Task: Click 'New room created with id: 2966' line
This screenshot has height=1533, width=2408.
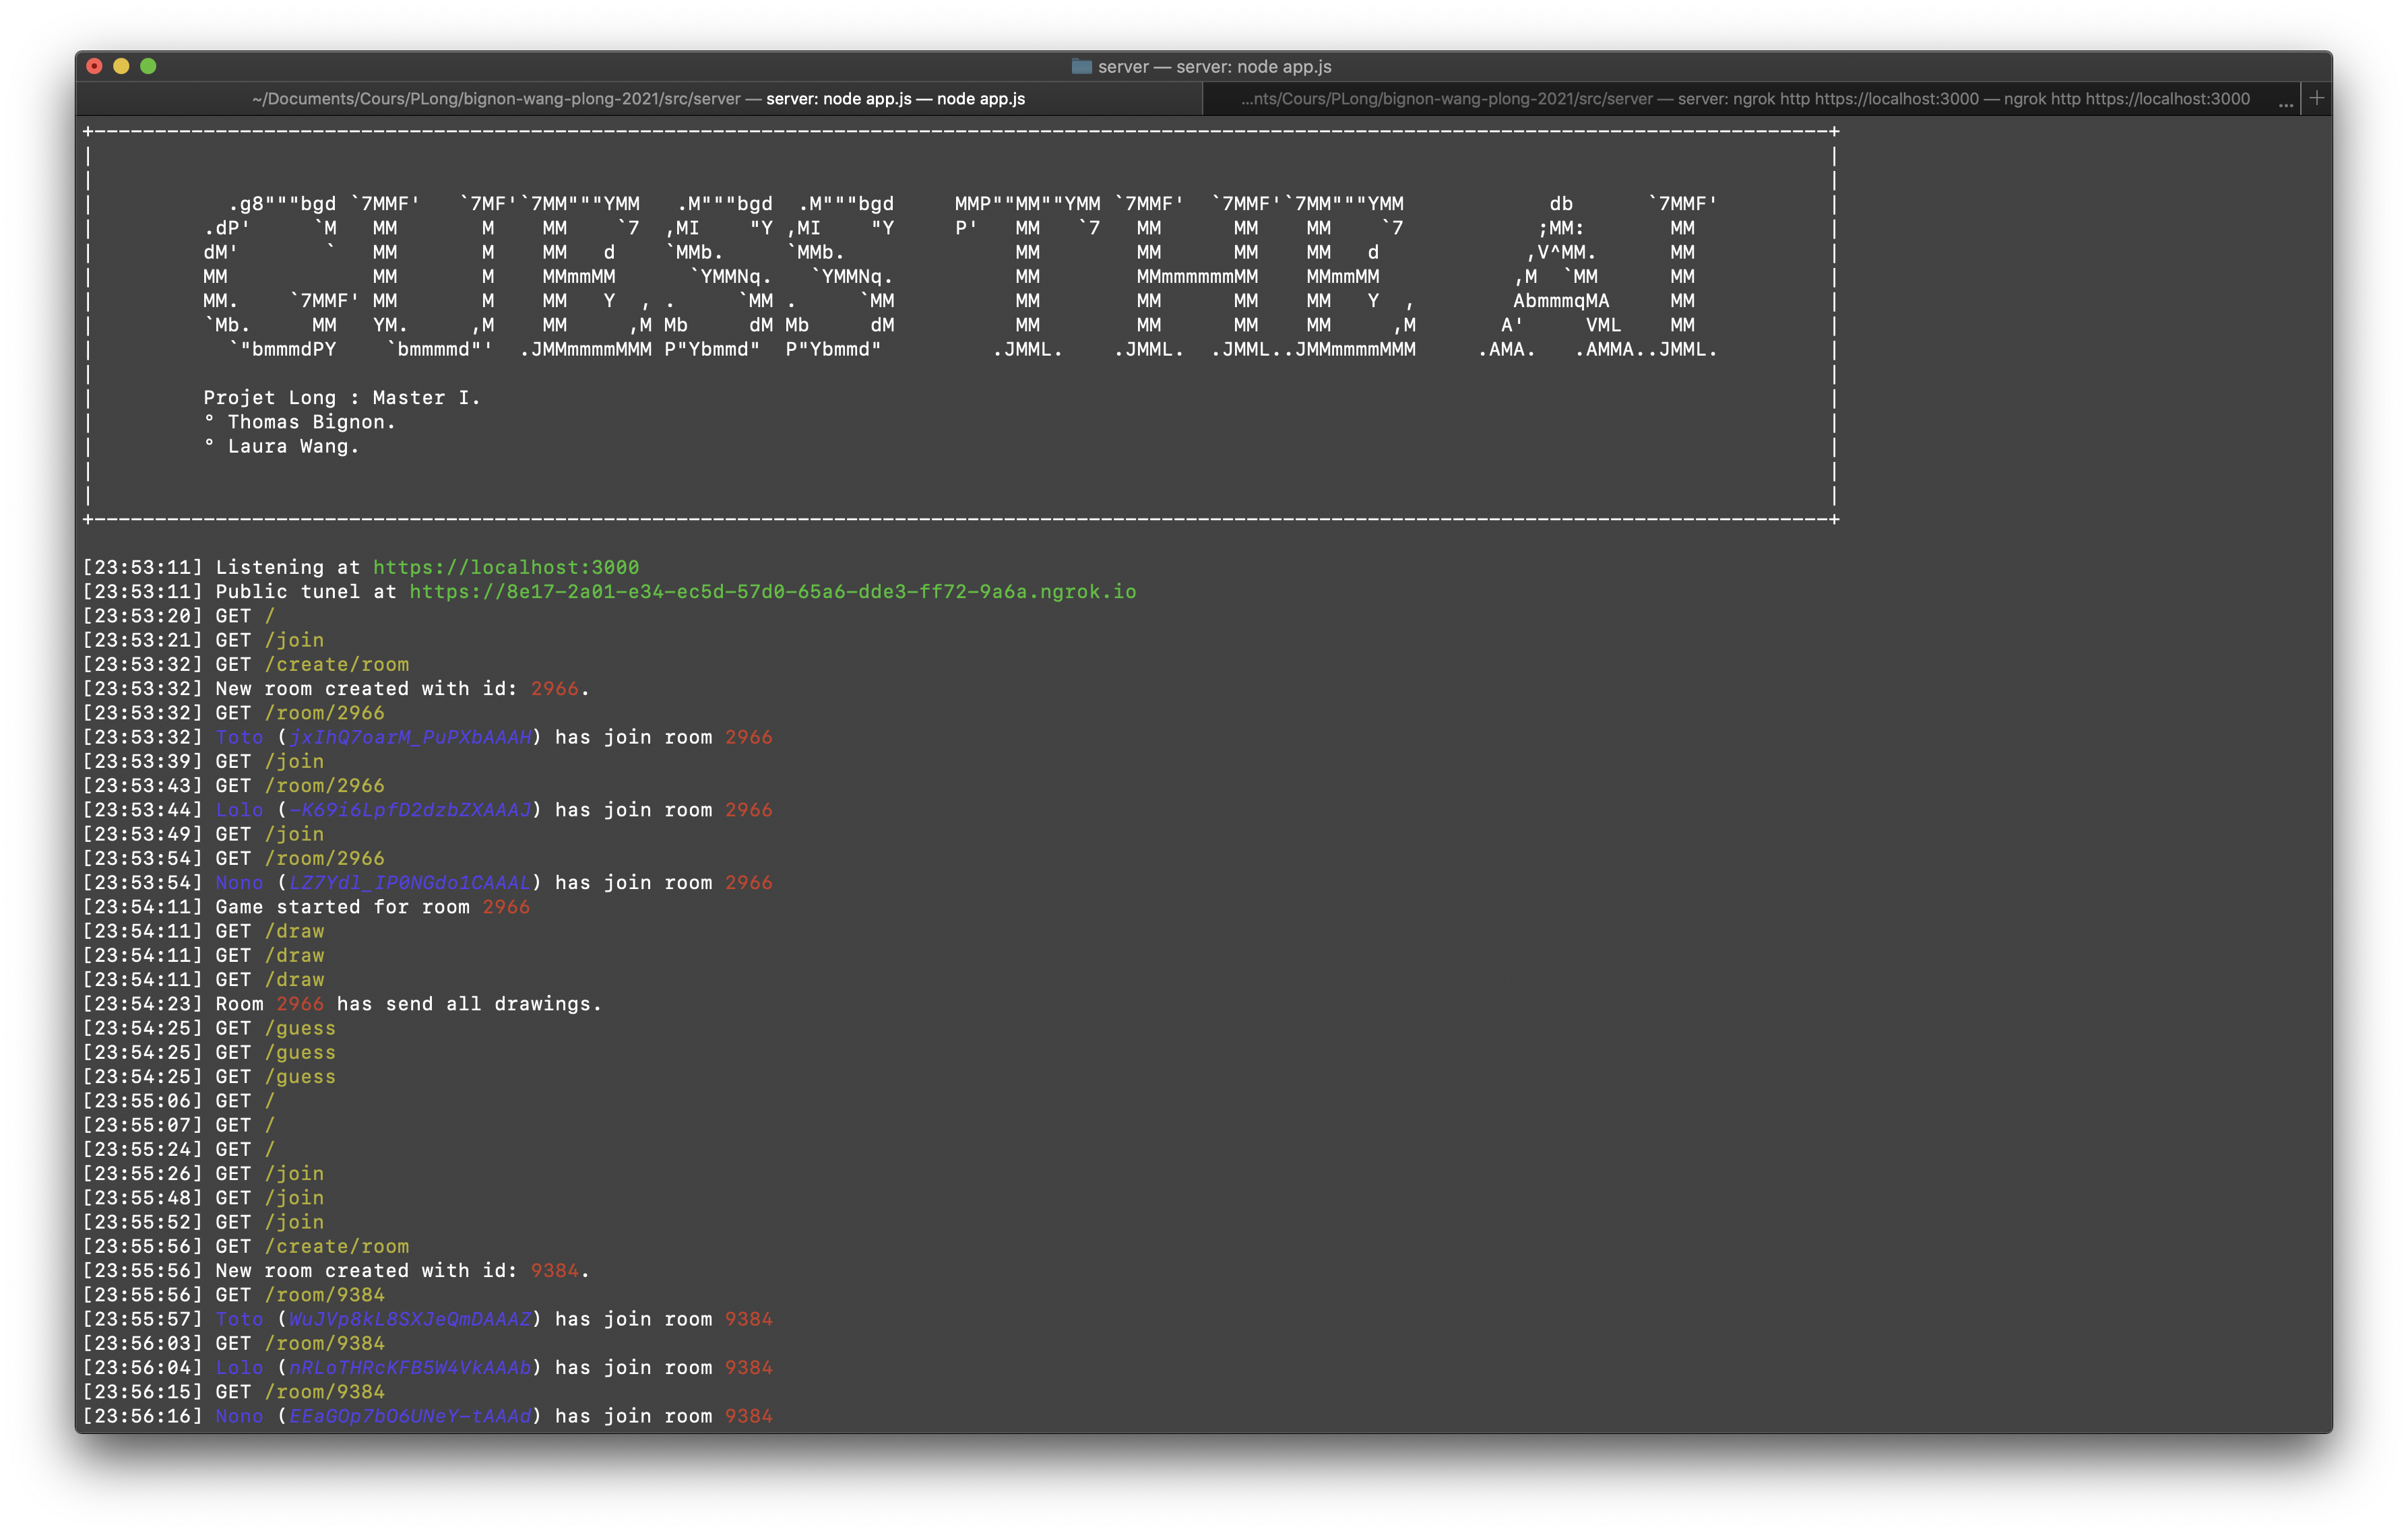Action: pyautogui.click(x=400, y=688)
